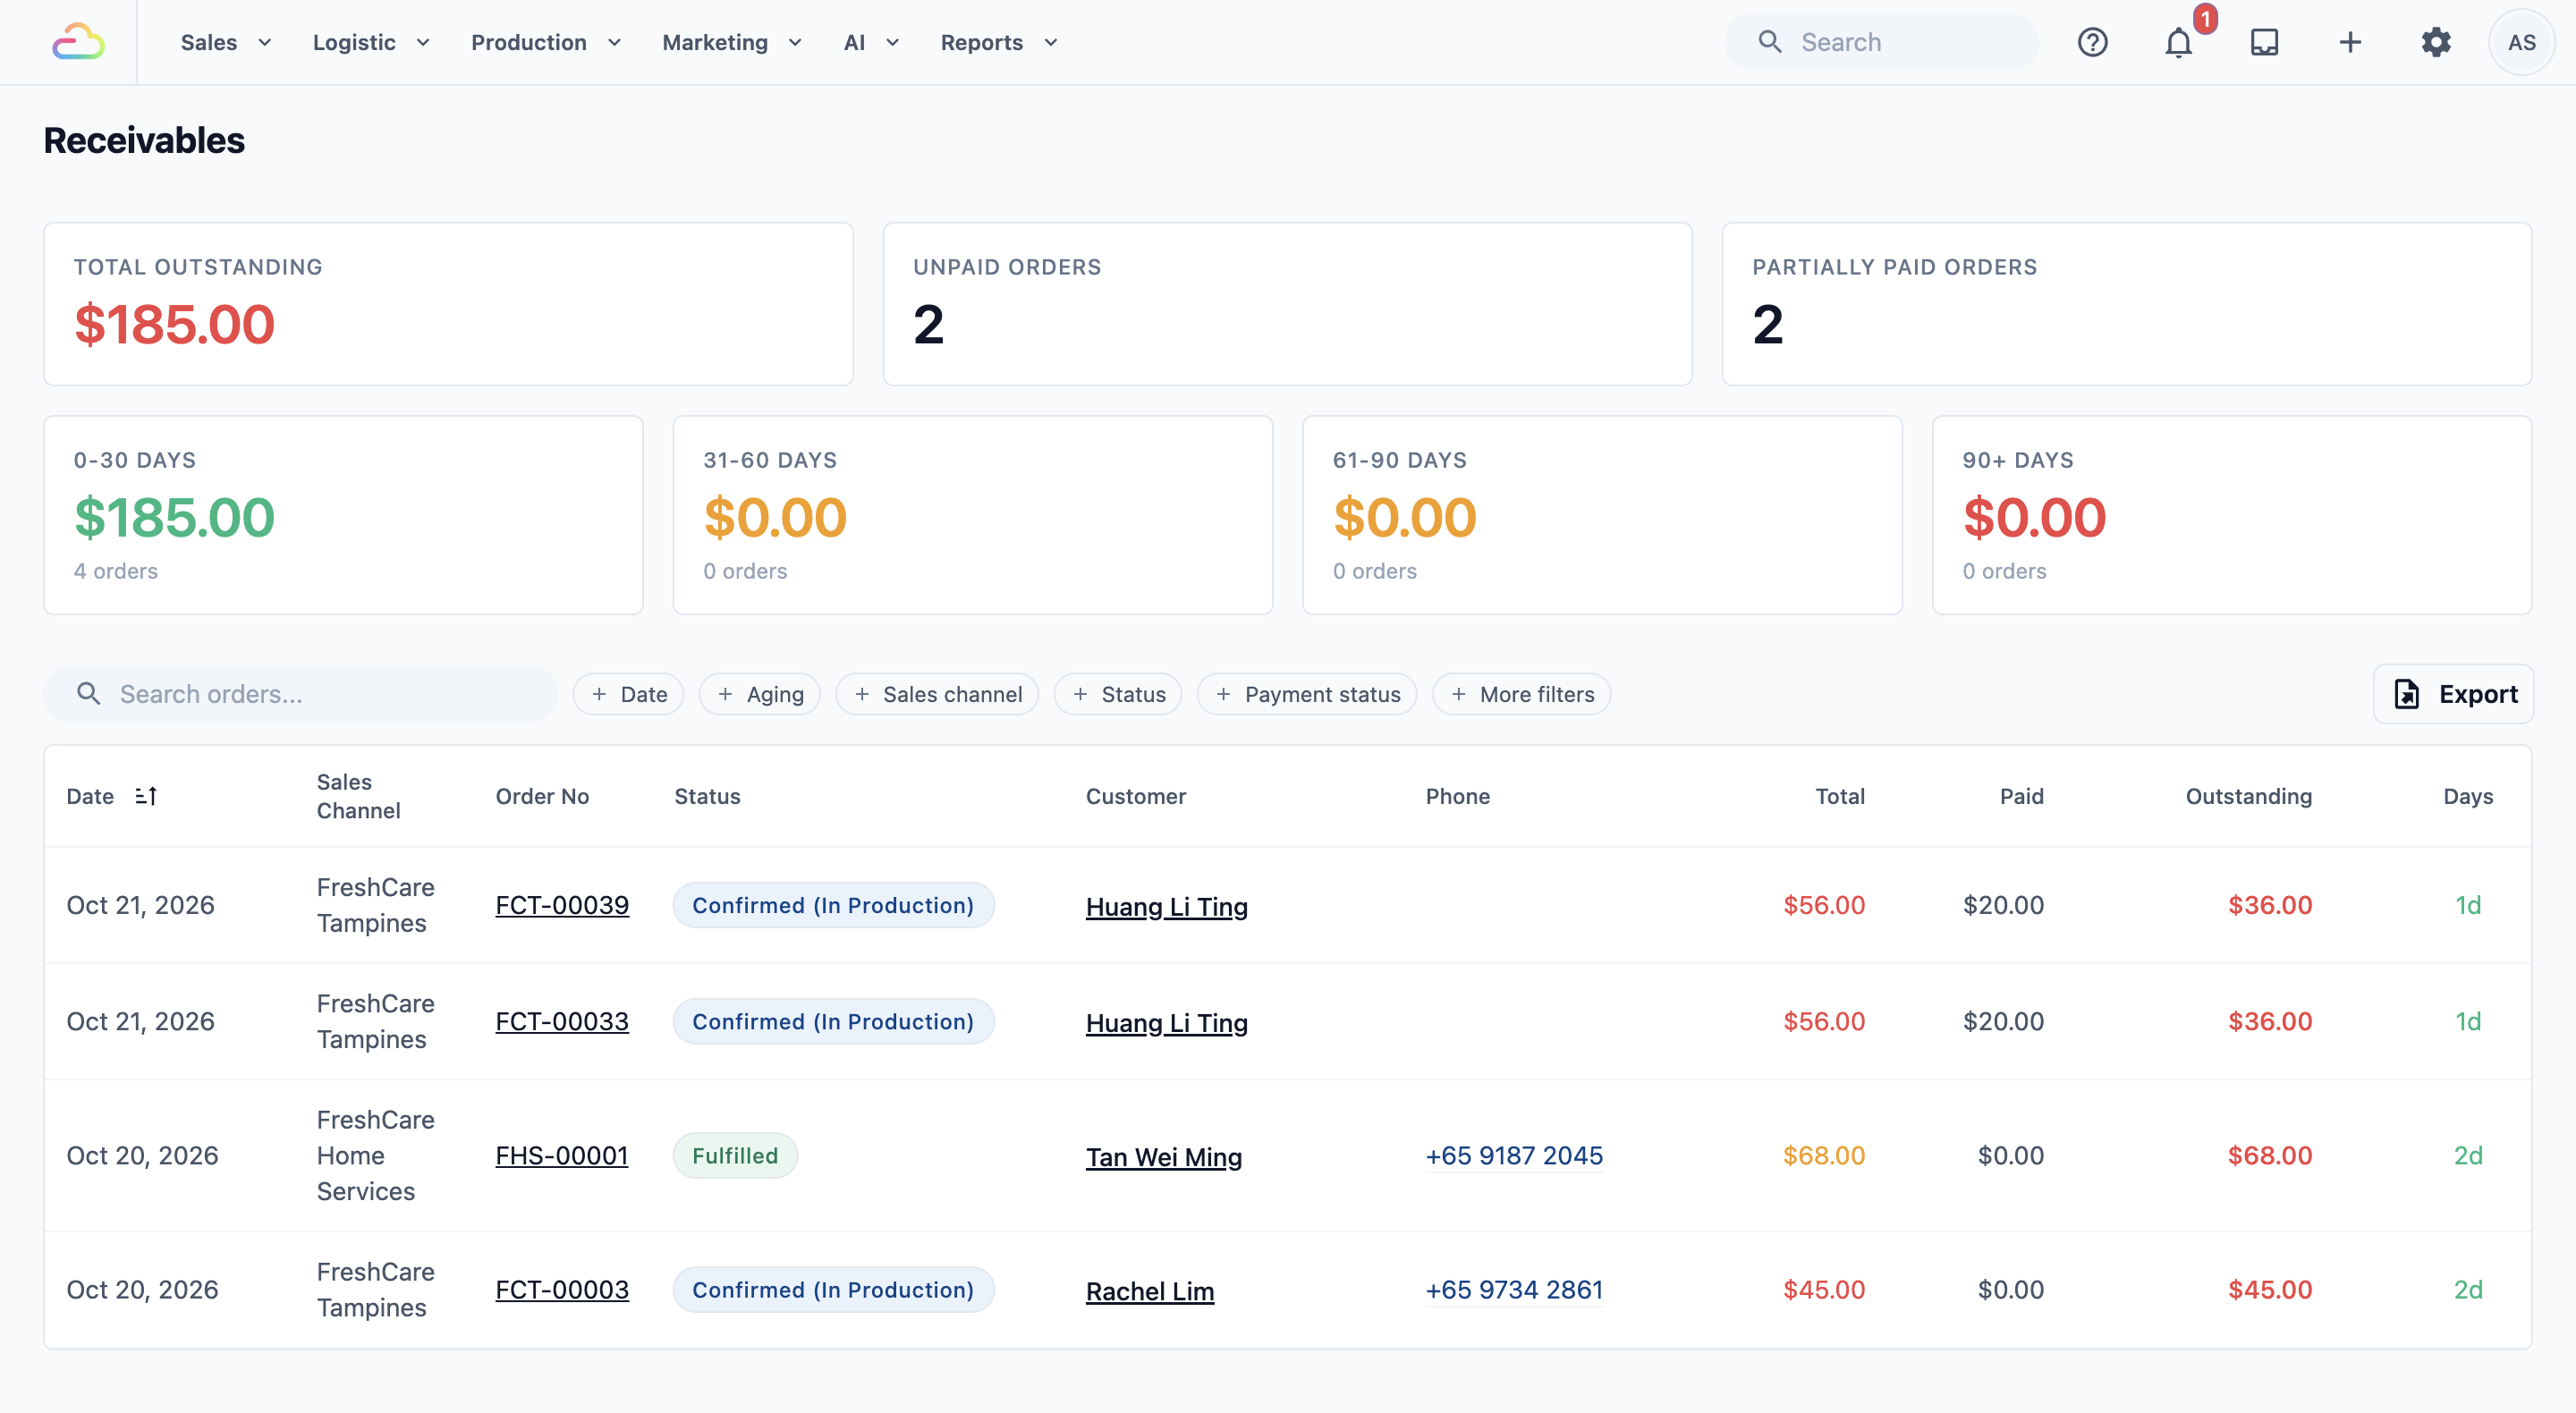Screen dimensions: 2576x1413
Task: Expand the Logistic menu
Action: [x=371, y=42]
